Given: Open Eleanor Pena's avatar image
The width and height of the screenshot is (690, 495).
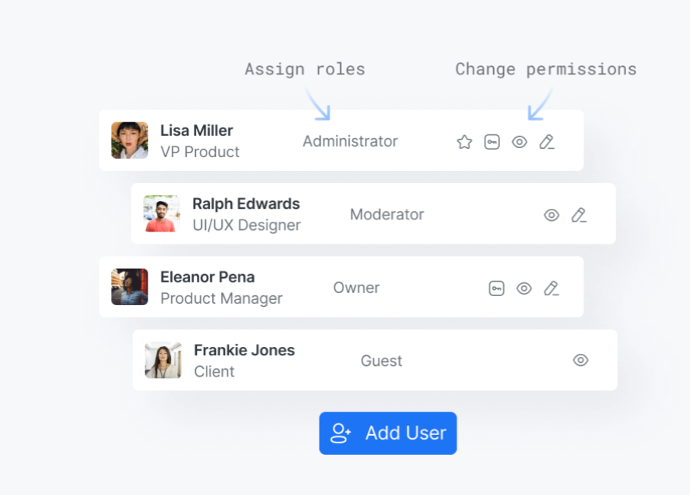Looking at the screenshot, I should coord(130,287).
